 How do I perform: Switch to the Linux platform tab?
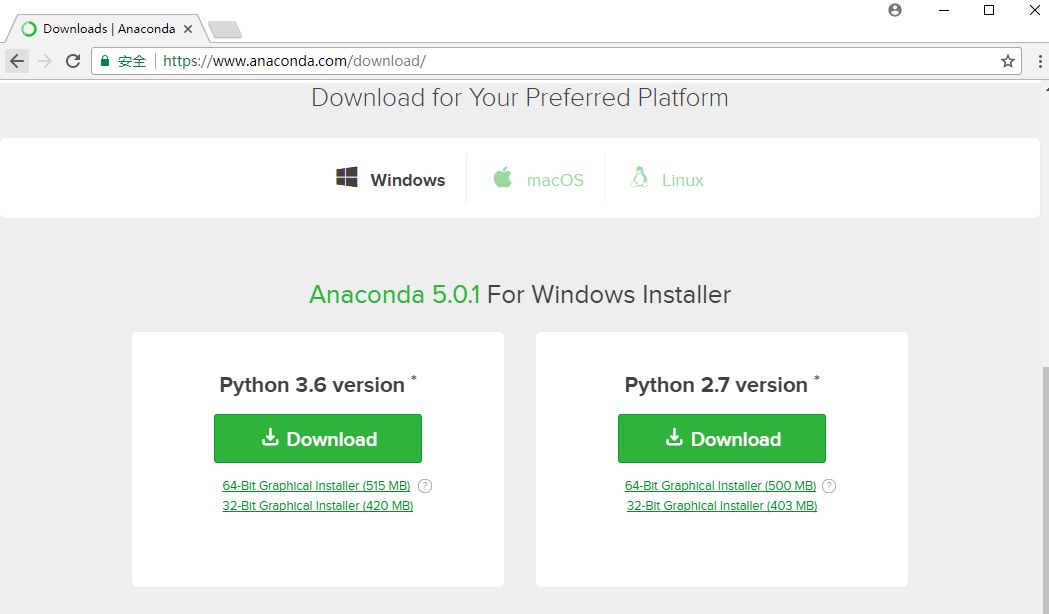[x=667, y=180]
